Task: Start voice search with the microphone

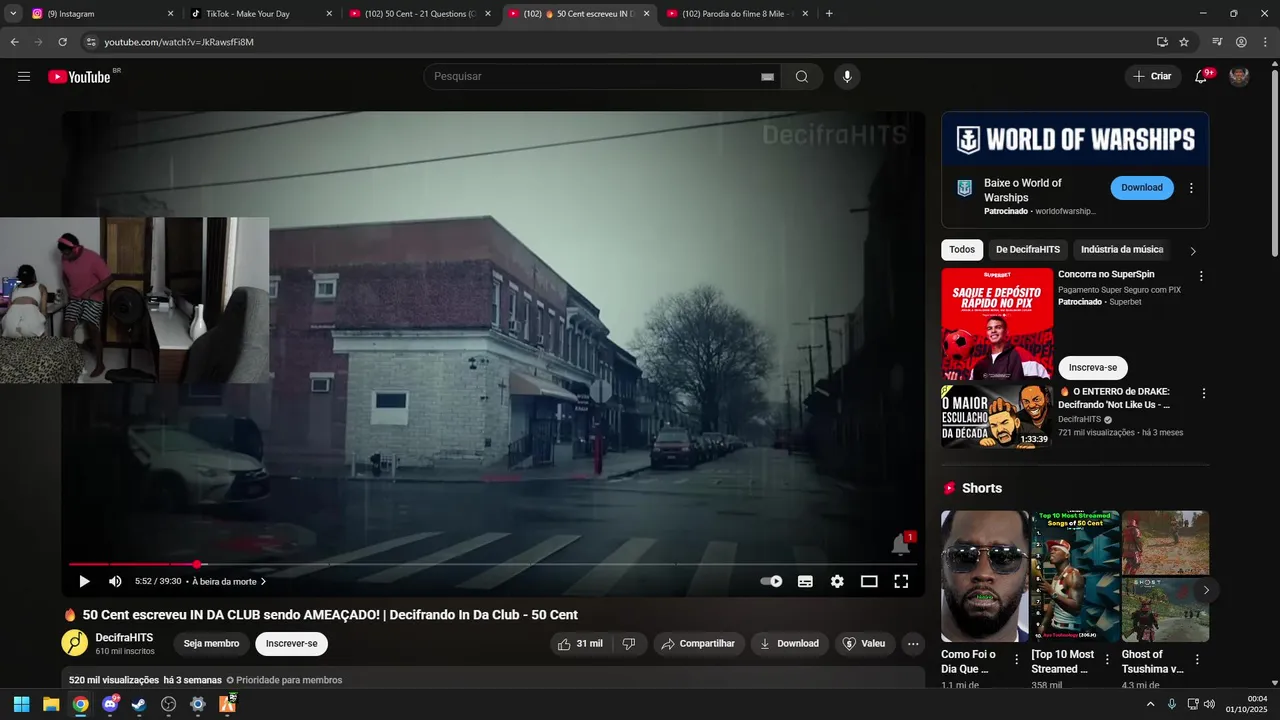Action: (x=847, y=77)
